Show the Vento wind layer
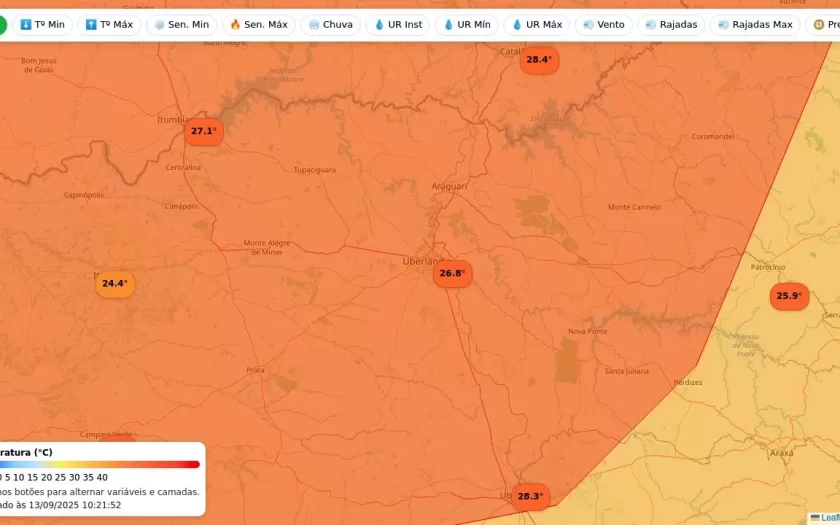Image resolution: width=840 pixels, height=525 pixels. (603, 24)
